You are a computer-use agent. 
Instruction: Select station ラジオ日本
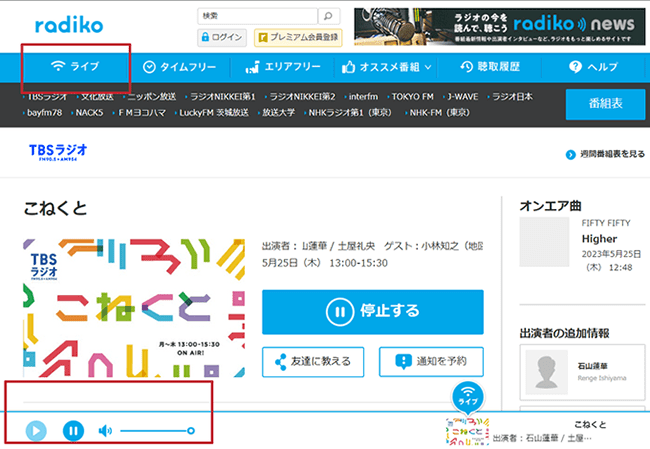coord(512,97)
